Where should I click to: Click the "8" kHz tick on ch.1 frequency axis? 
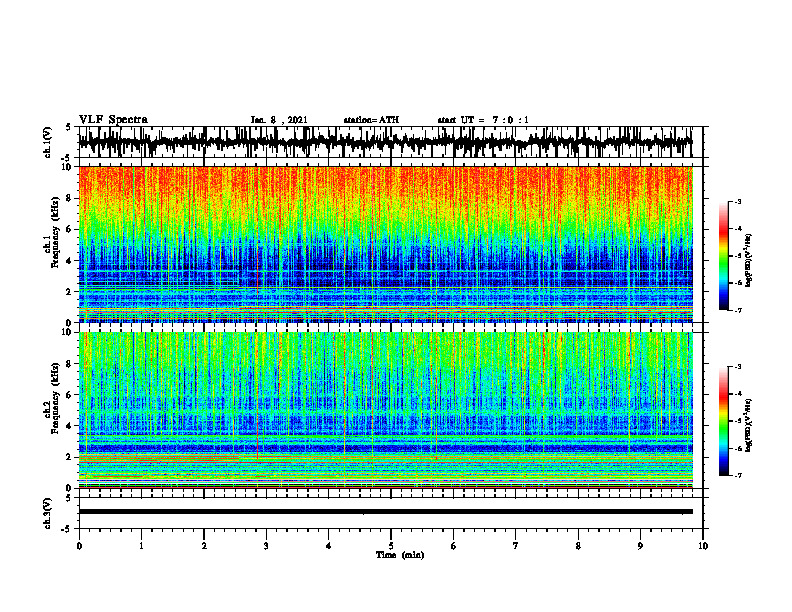[x=69, y=198]
